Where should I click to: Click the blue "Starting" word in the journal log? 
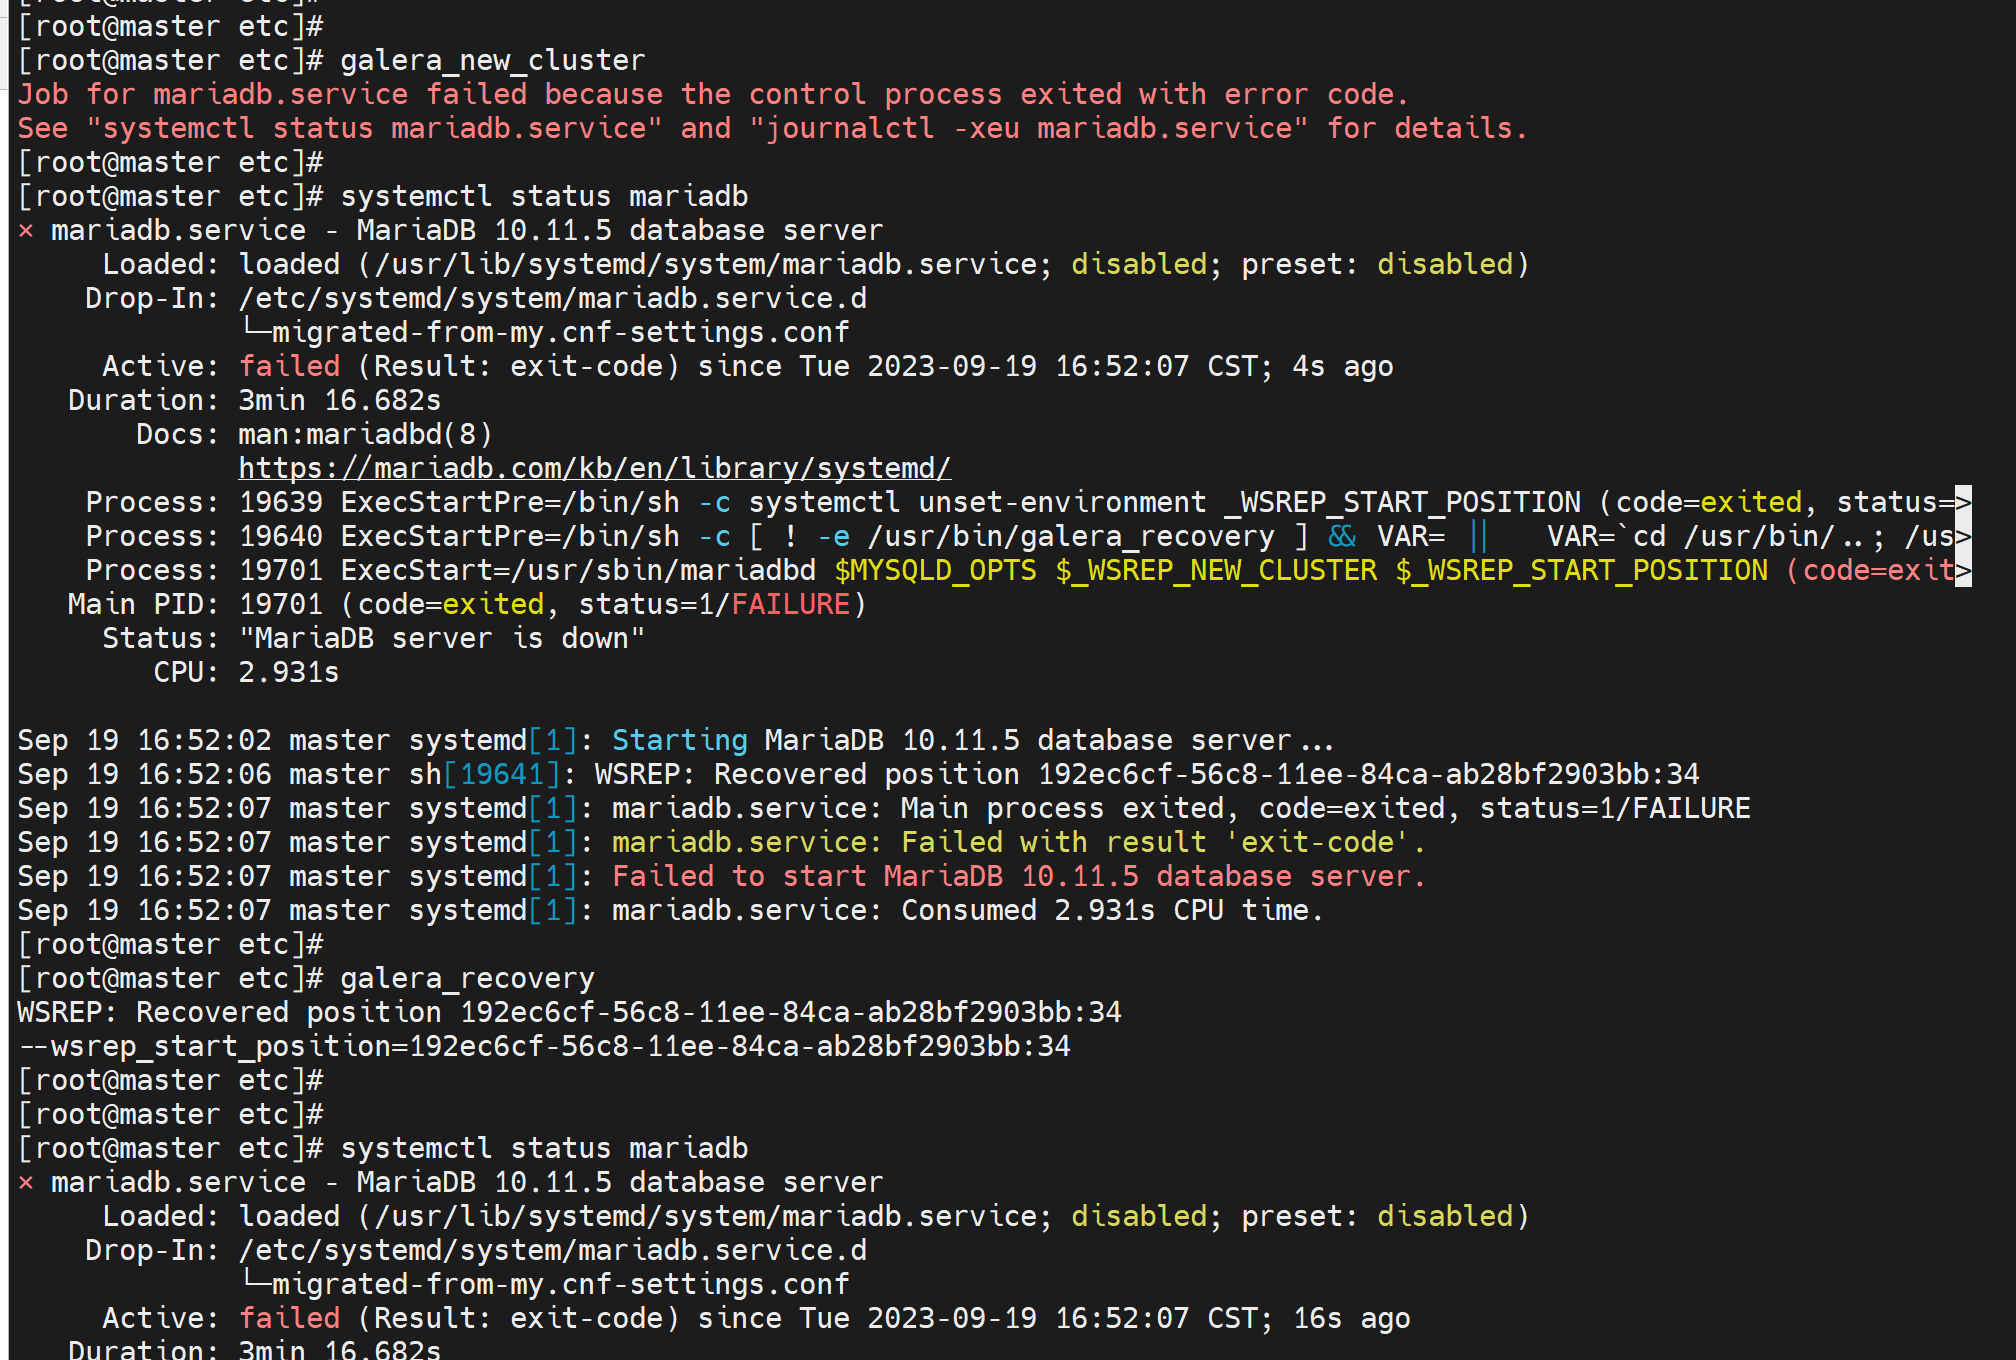(x=679, y=740)
